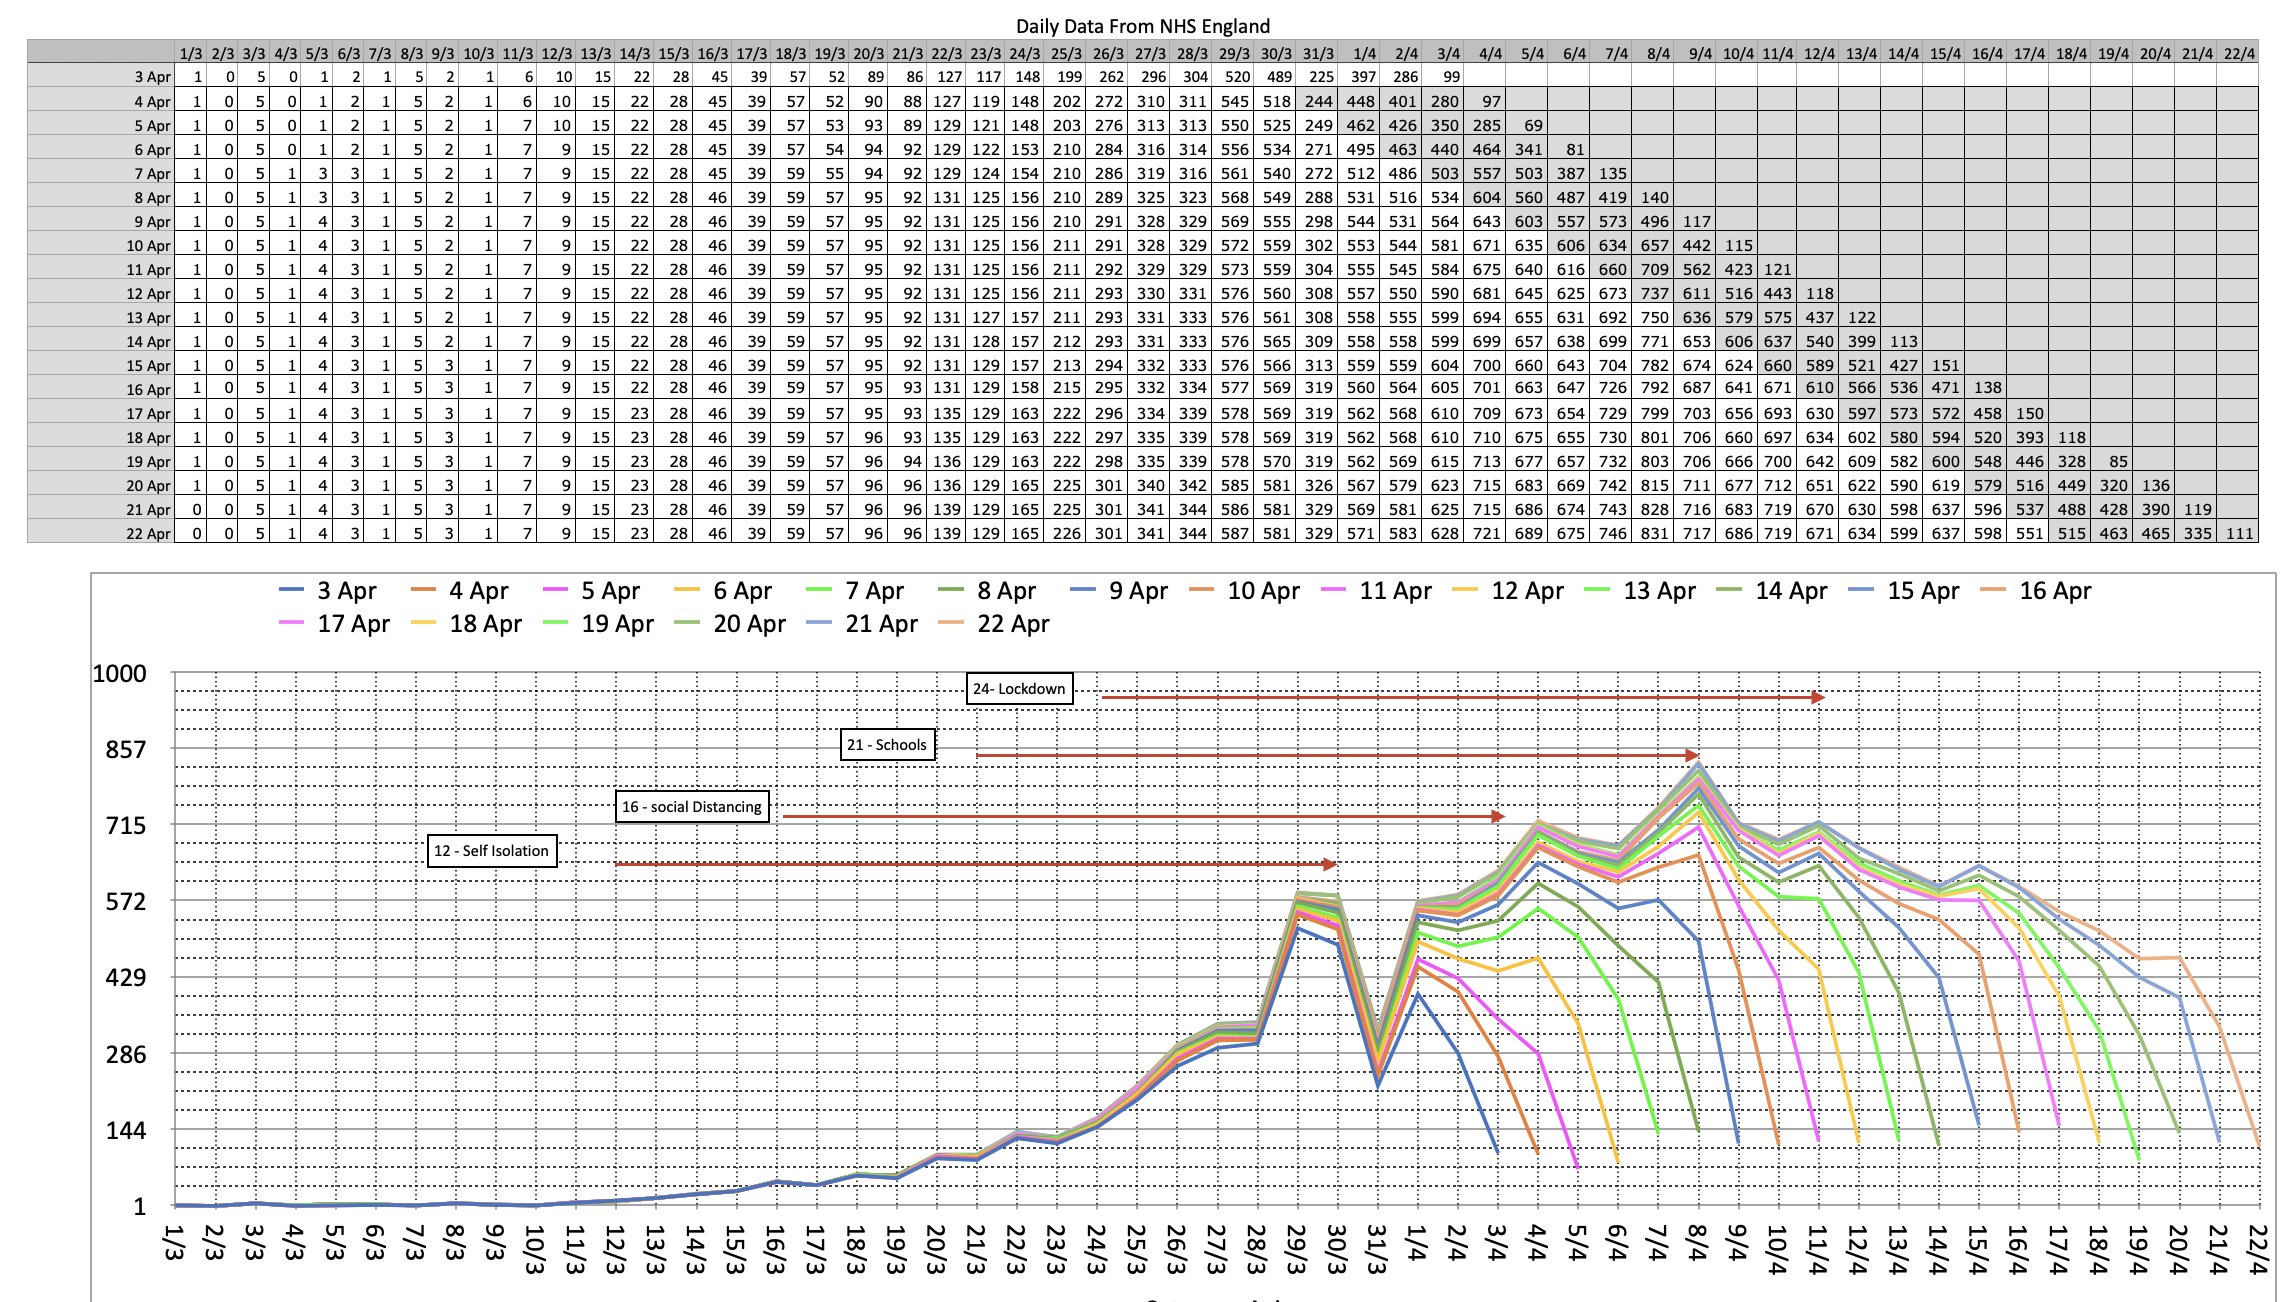2294x1302 pixels.
Task: Select the "3 Apr" table row header
Action: [x=152, y=77]
